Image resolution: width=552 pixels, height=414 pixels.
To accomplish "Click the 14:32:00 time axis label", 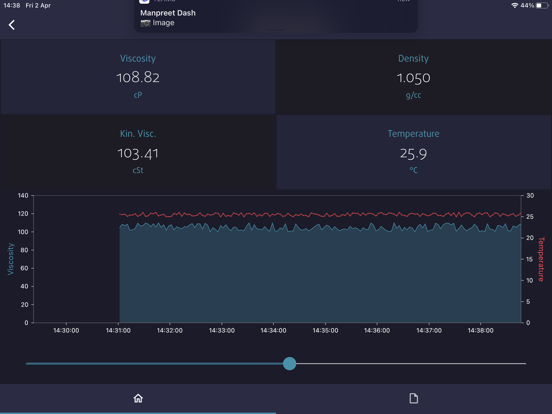I will pos(170,331).
